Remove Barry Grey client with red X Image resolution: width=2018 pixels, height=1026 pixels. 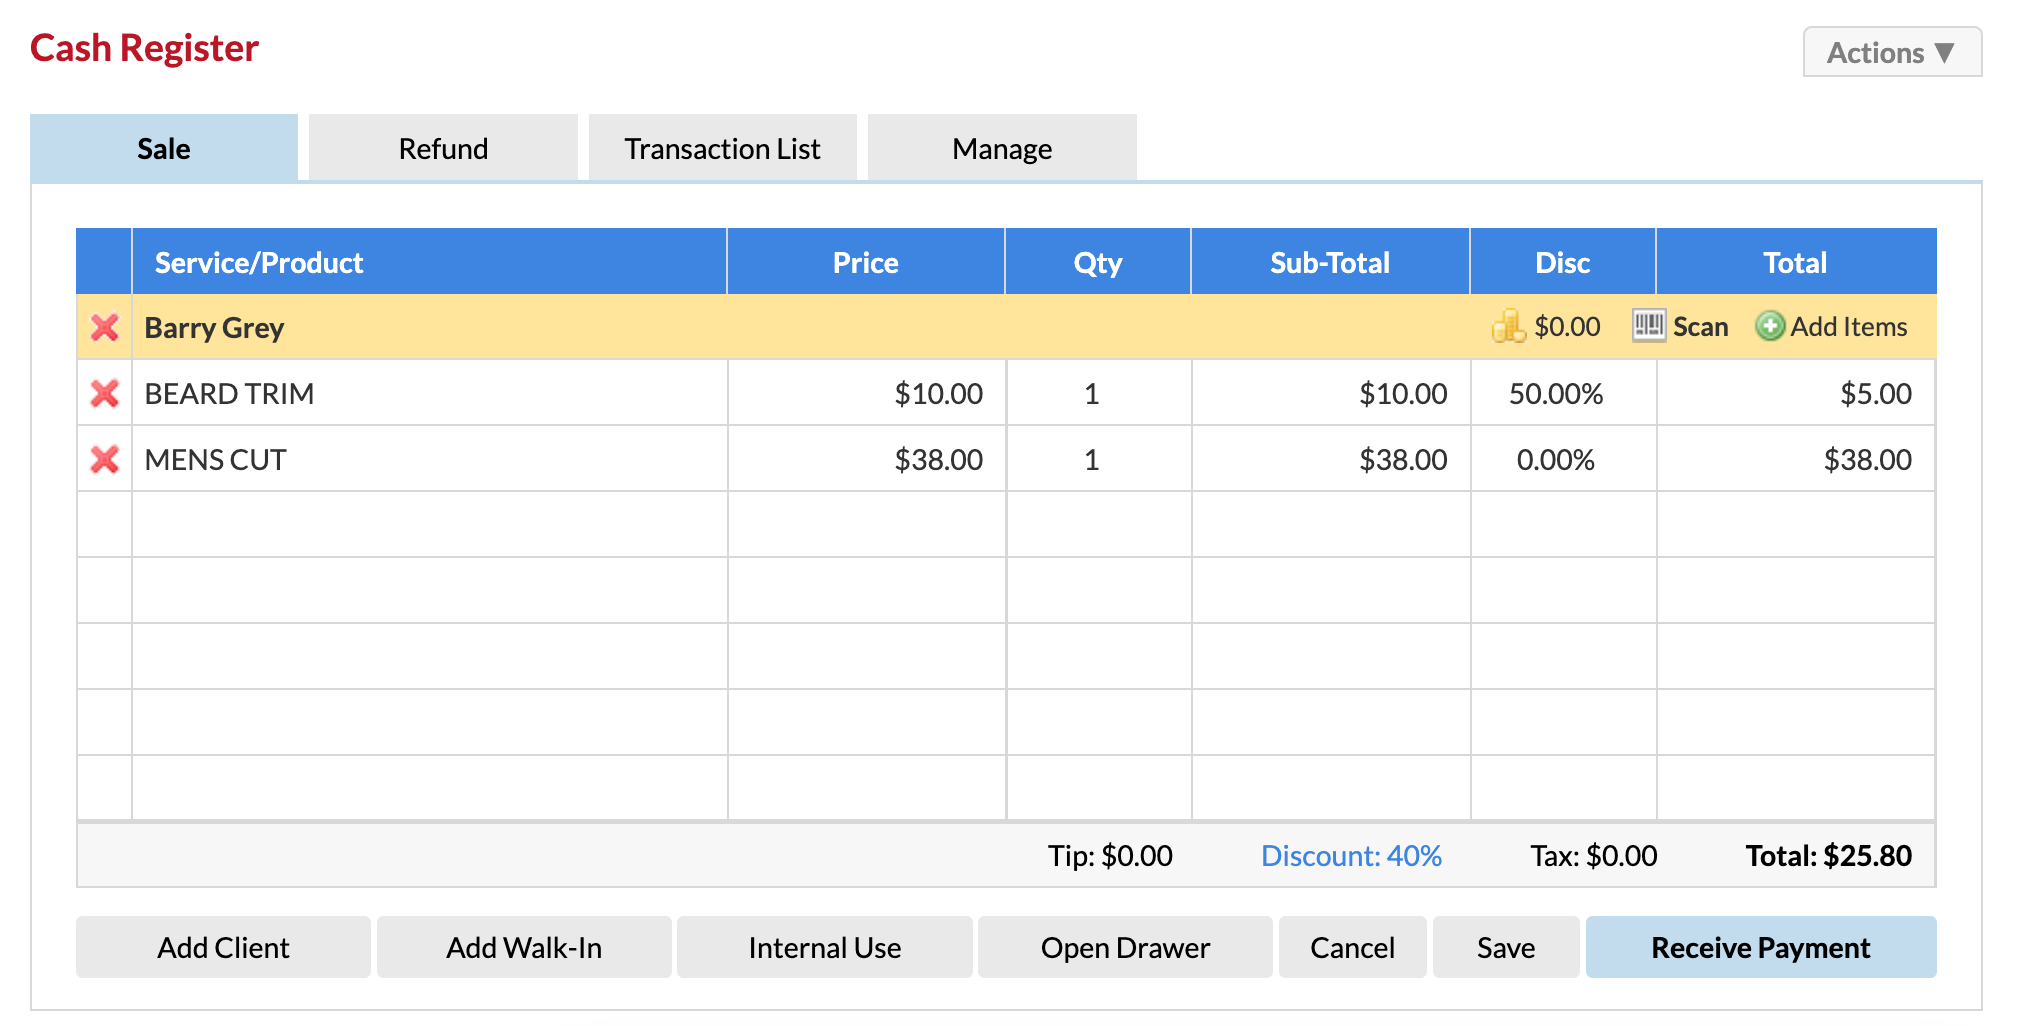coord(104,327)
